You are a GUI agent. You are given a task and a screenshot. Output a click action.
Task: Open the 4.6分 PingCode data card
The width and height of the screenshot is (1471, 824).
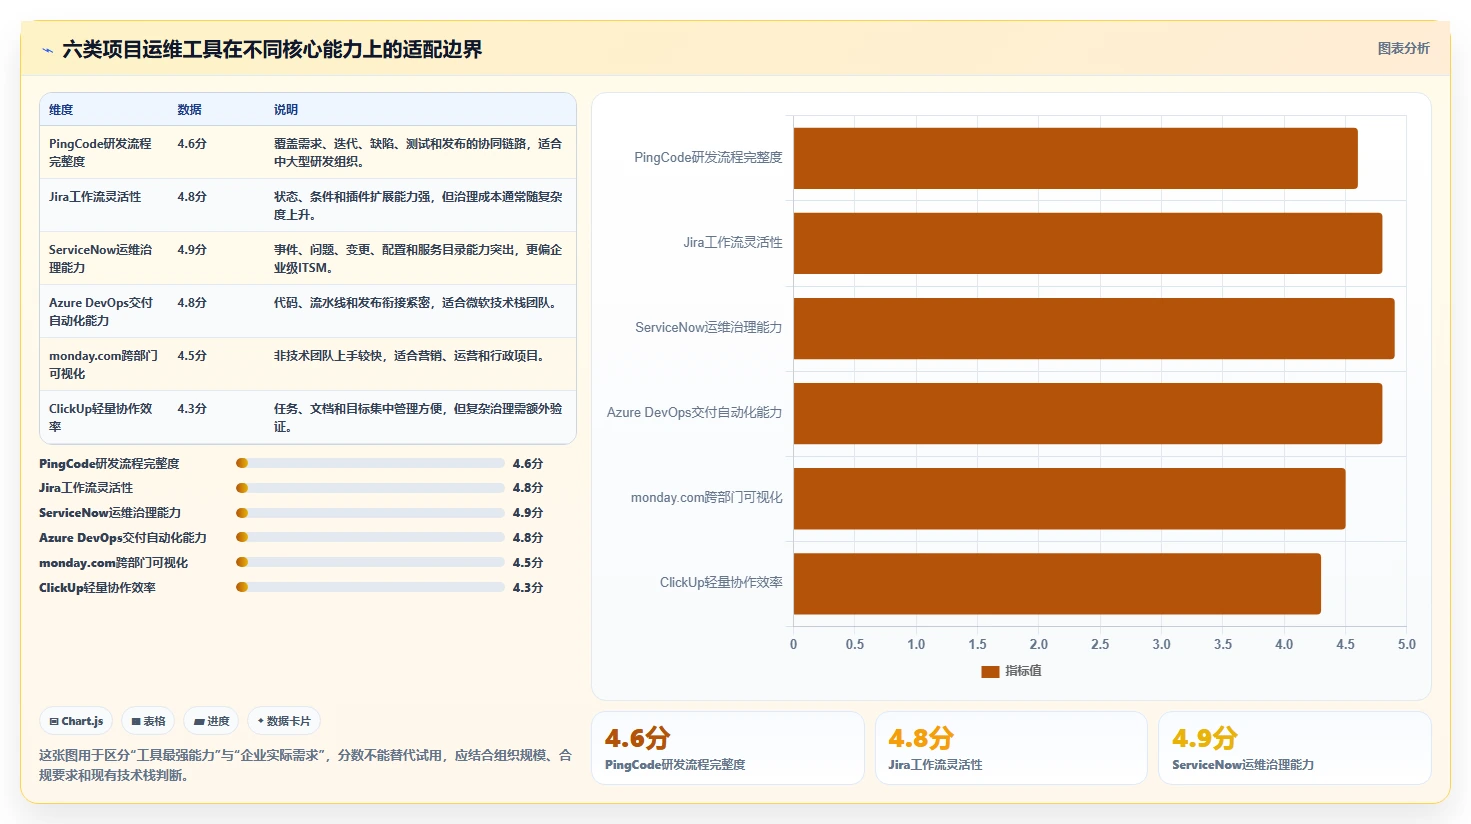728,748
